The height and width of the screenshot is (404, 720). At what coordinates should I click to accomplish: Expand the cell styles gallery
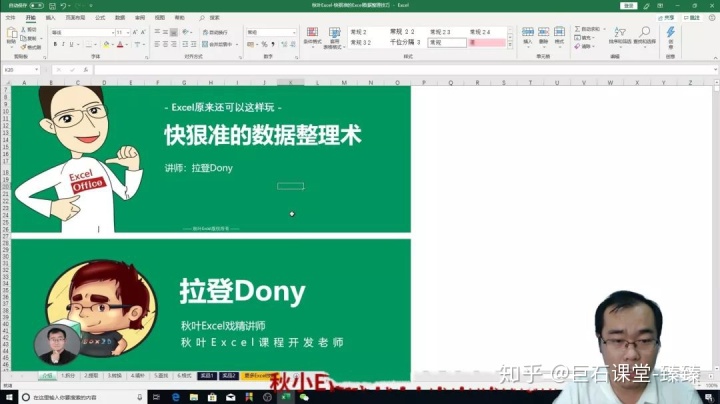click(510, 45)
